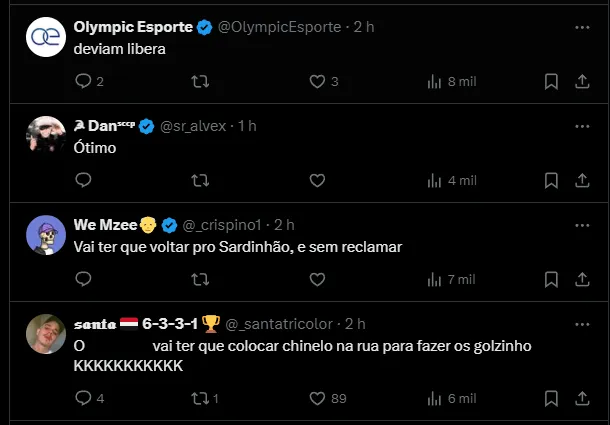Screen dimensions: 610x425
Task: Click the We Mzee profile avatar
Action: [x=46, y=234]
